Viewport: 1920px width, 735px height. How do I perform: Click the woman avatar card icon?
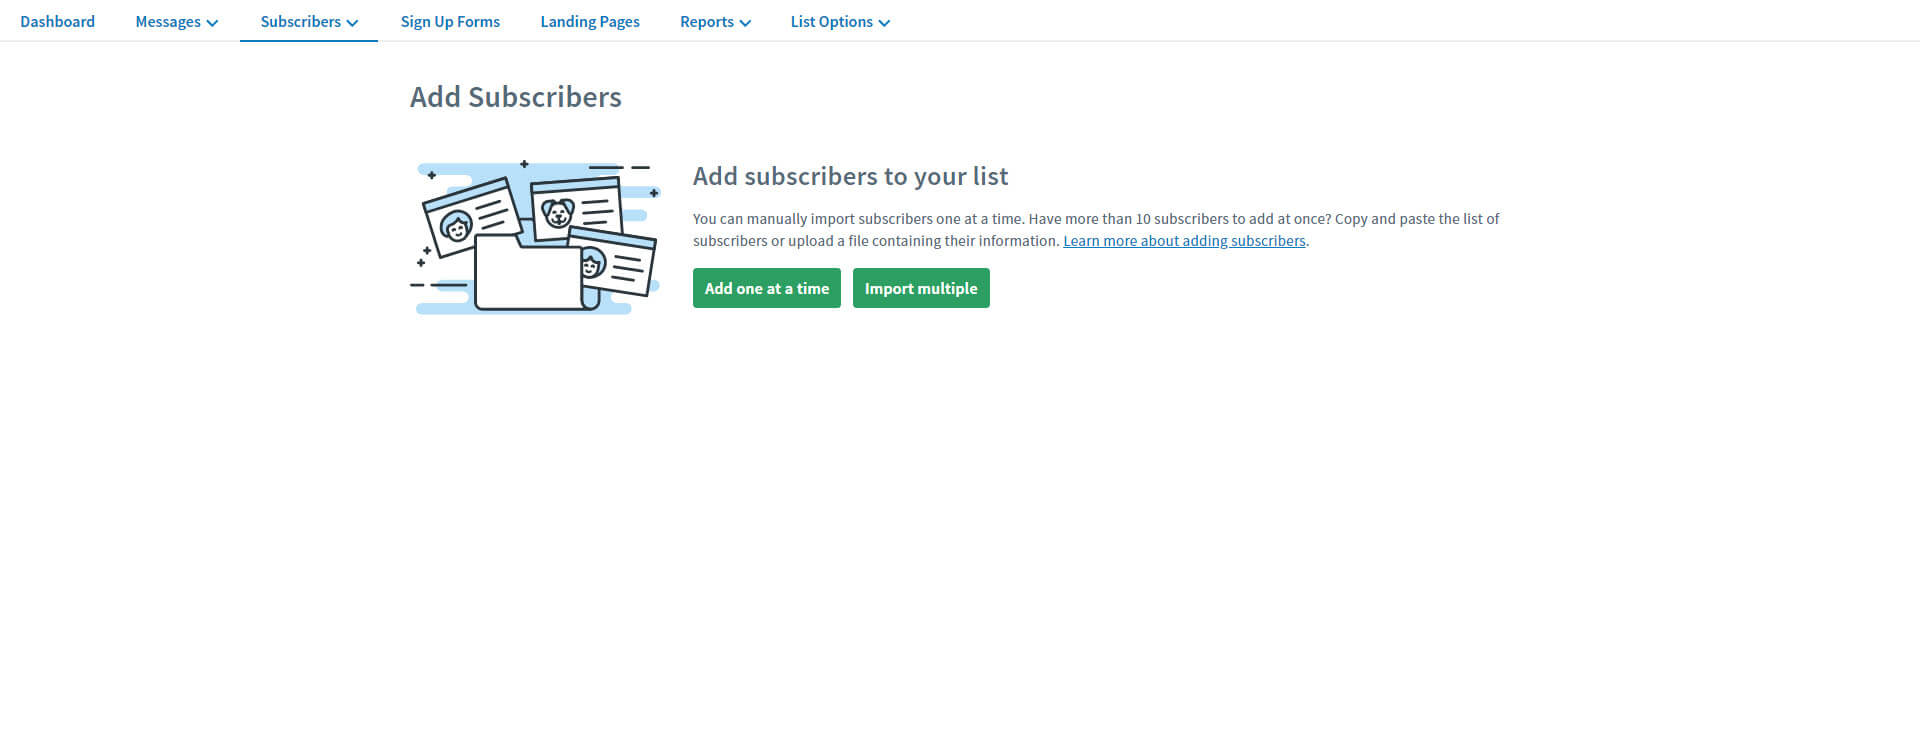tap(471, 216)
